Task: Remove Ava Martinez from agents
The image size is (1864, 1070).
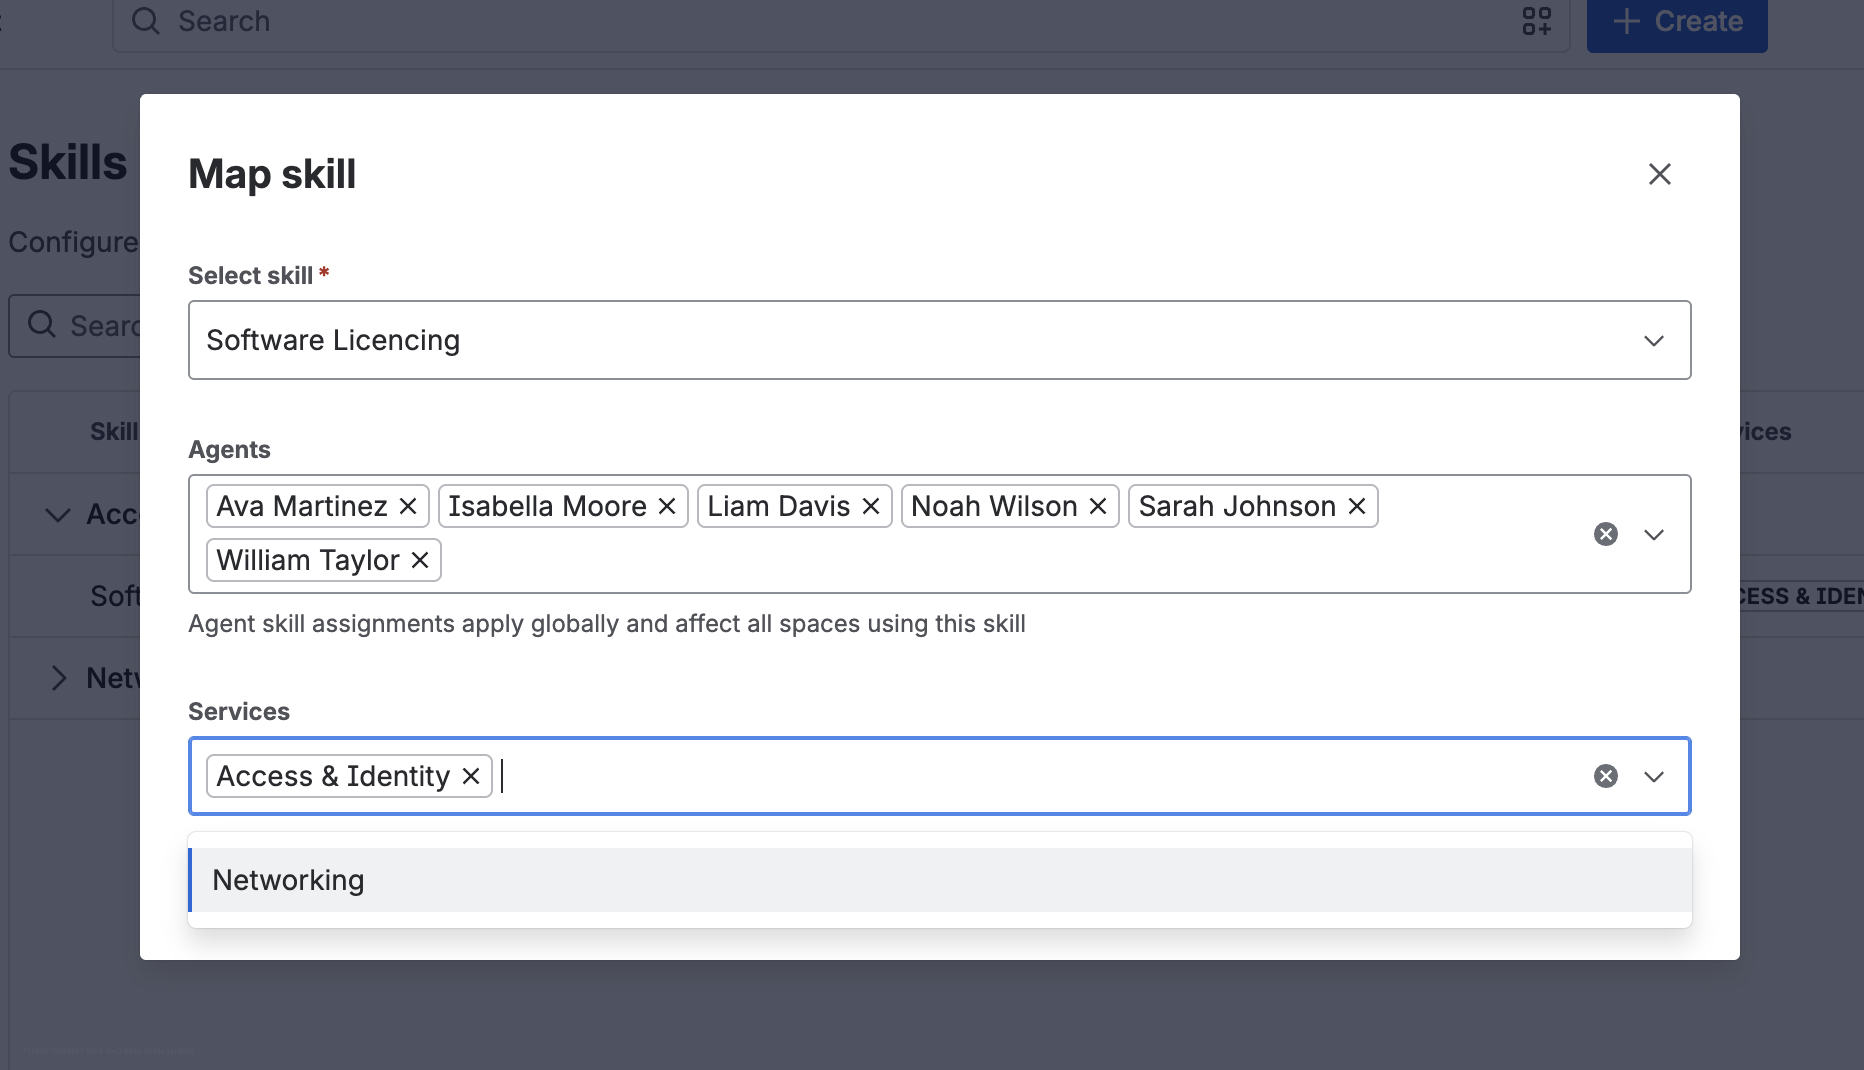Action: pos(408,506)
